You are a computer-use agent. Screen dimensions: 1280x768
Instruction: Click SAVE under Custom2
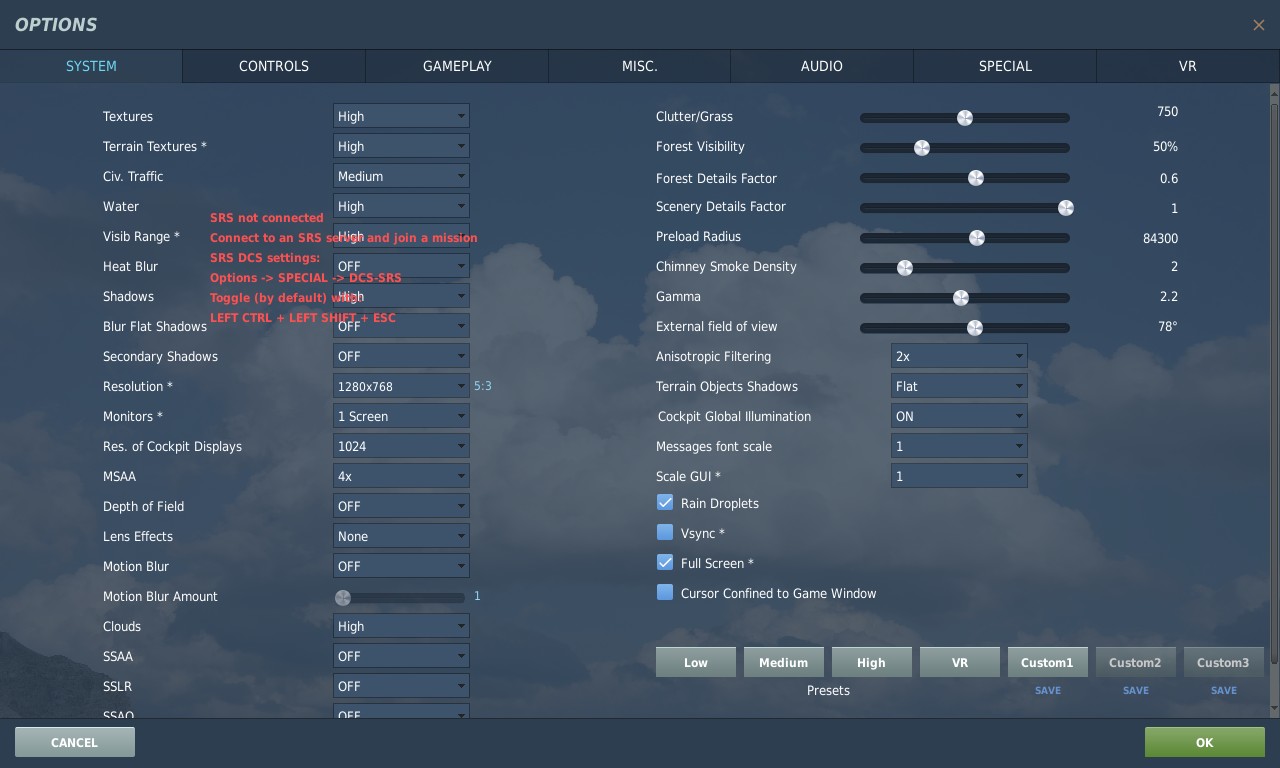click(1136, 690)
